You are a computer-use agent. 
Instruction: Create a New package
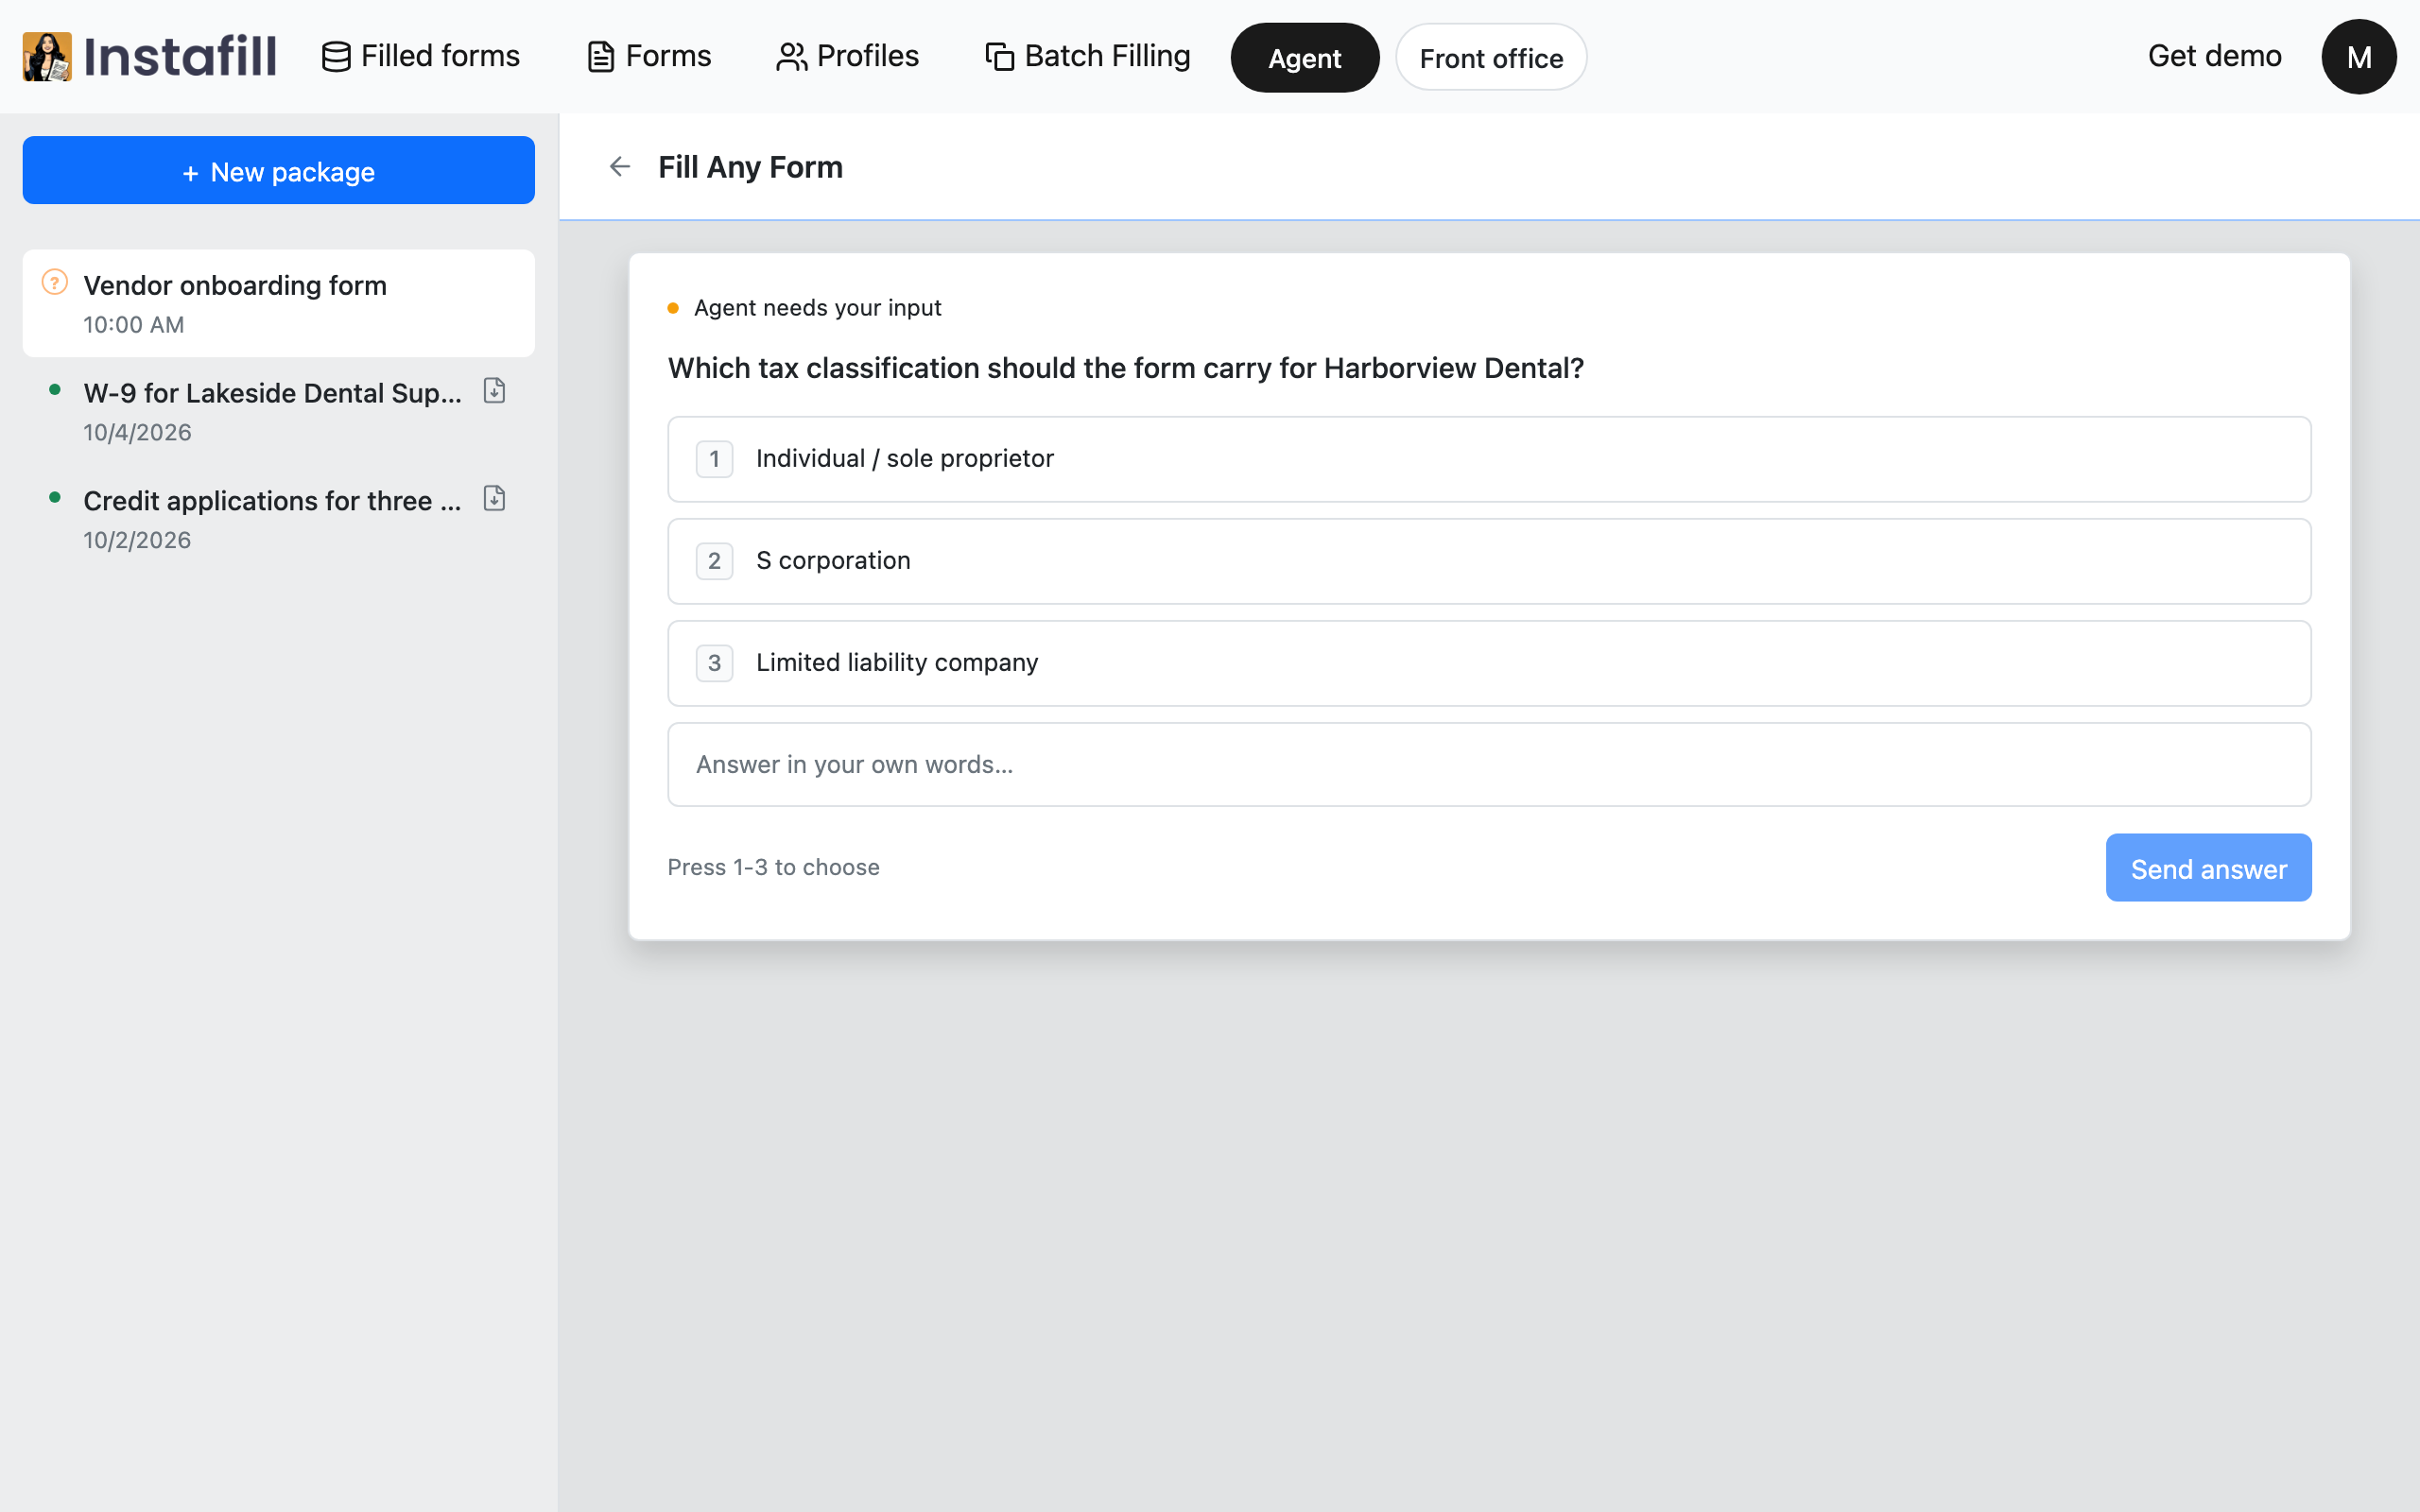point(279,170)
